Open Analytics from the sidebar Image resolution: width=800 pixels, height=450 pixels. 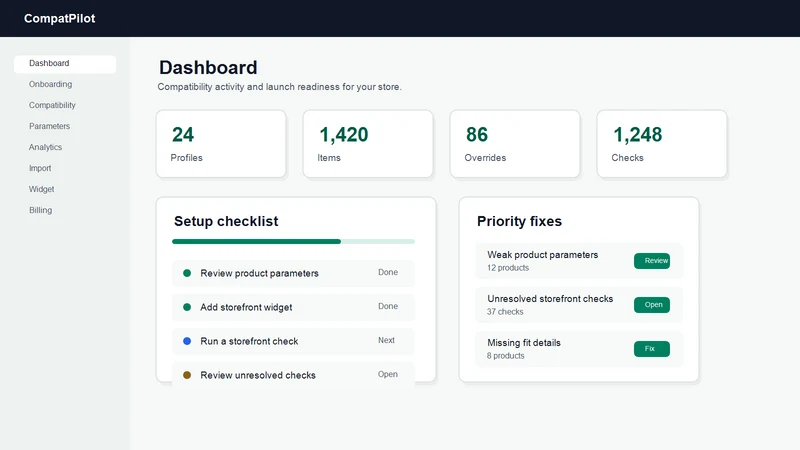[x=45, y=147]
